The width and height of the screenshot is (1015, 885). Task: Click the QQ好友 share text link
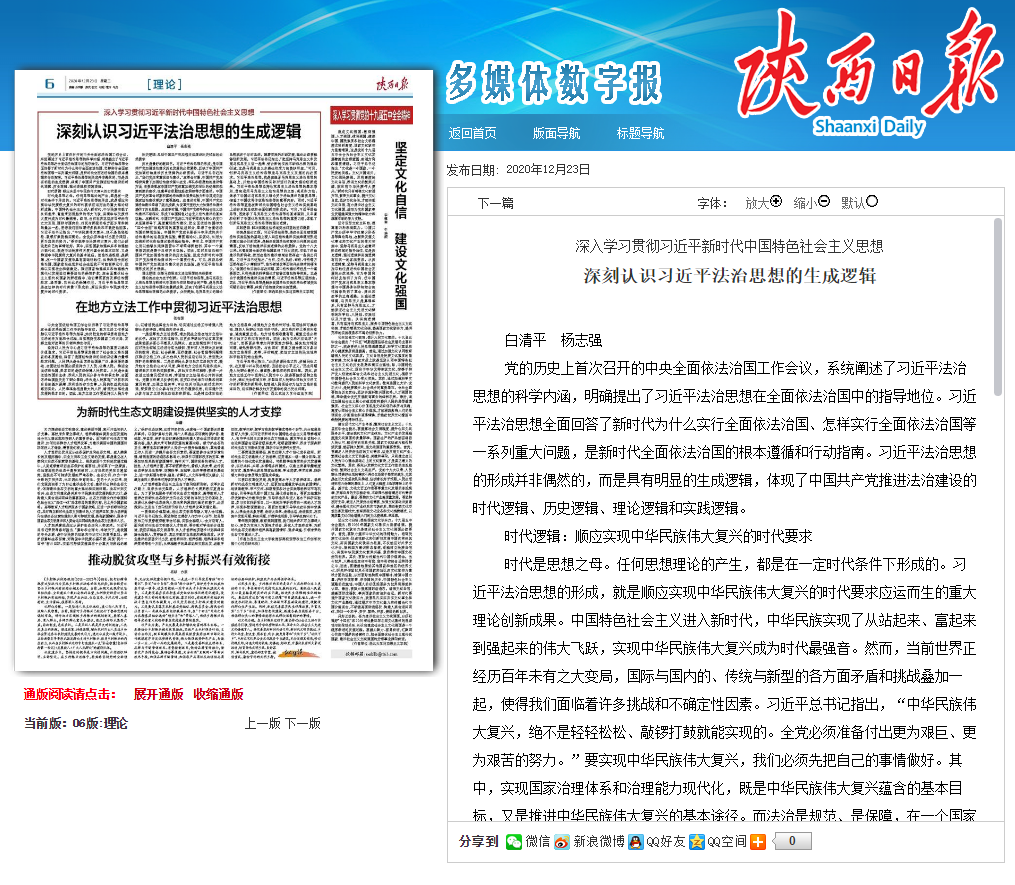pyautogui.click(x=665, y=842)
